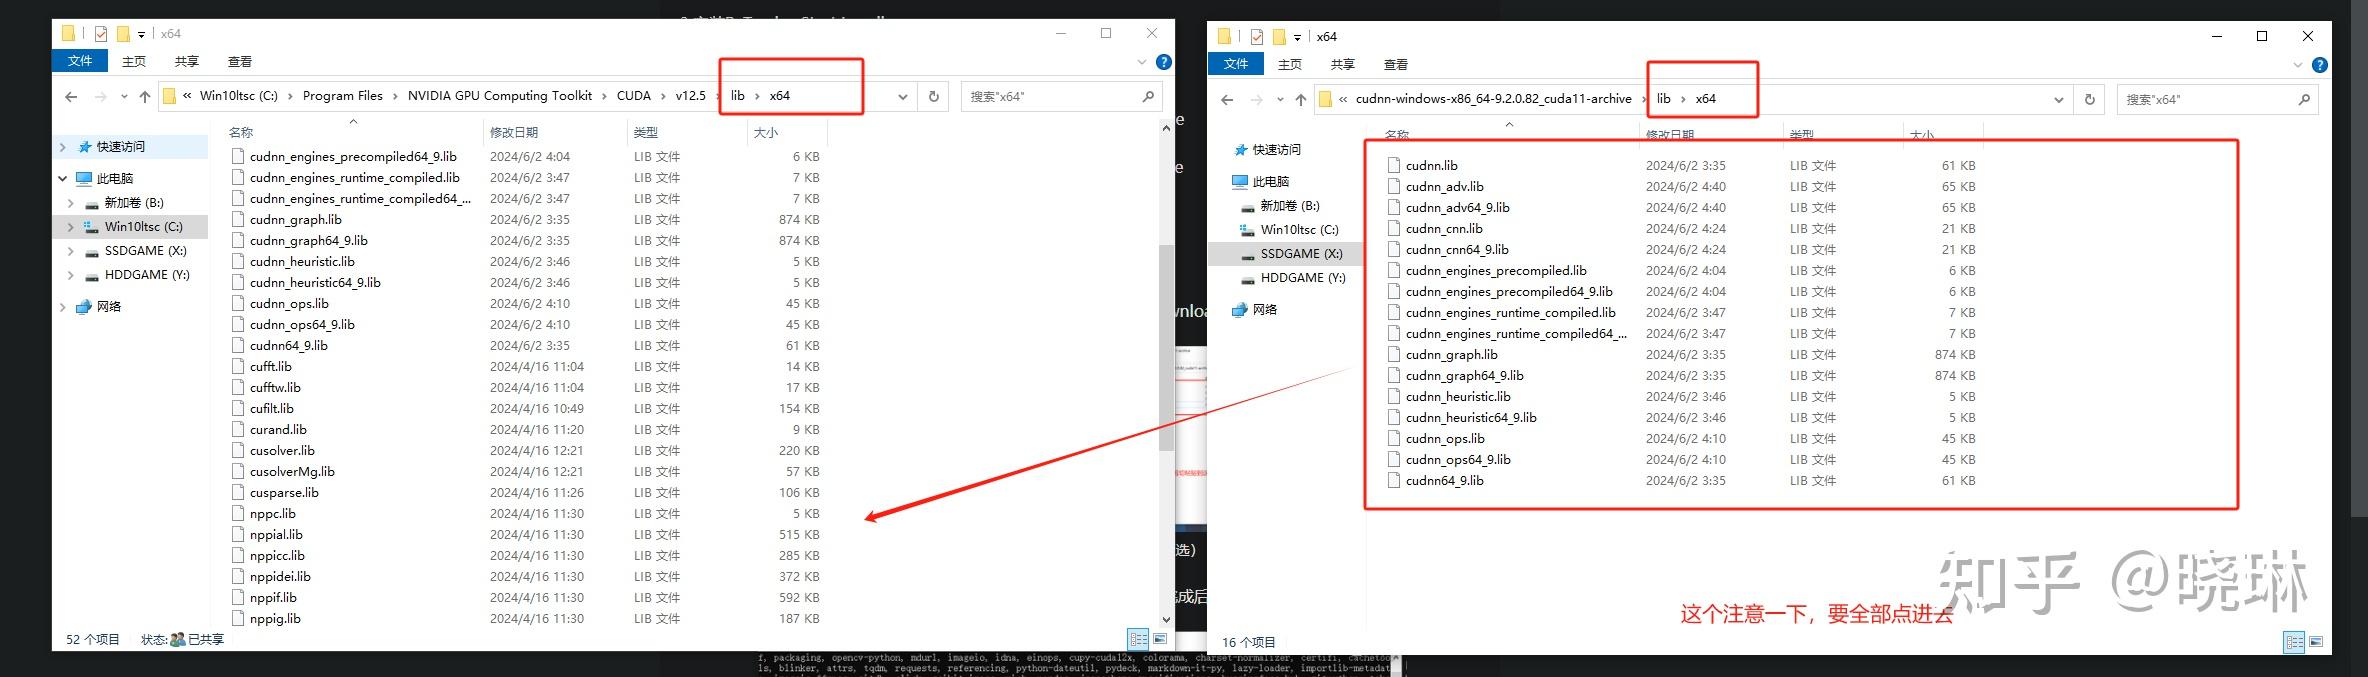Select cudnn_heuristic.lib in the cudnn window

1458,397
